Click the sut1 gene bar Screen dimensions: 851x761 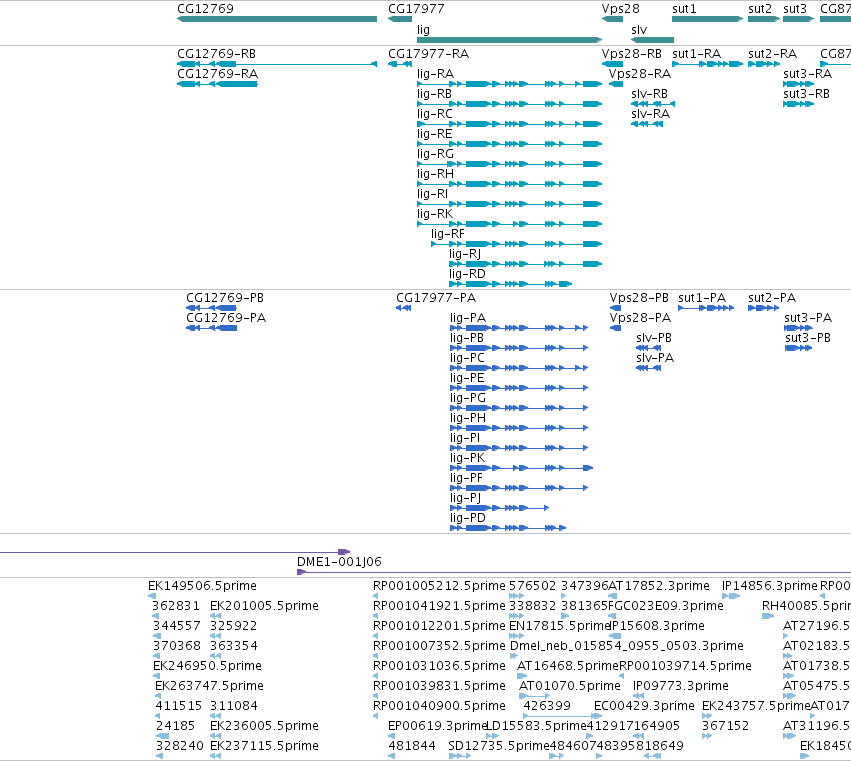pyautogui.click(x=707, y=19)
